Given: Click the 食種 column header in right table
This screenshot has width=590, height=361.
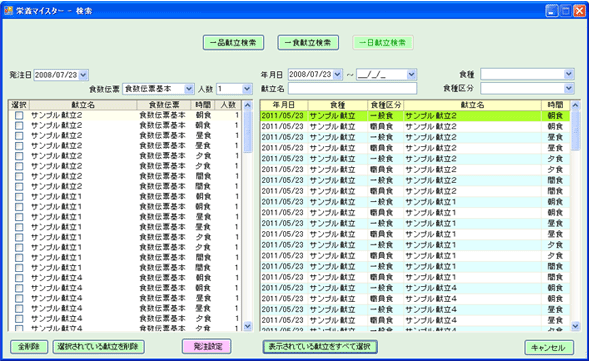Looking at the screenshot, I should coord(338,105).
